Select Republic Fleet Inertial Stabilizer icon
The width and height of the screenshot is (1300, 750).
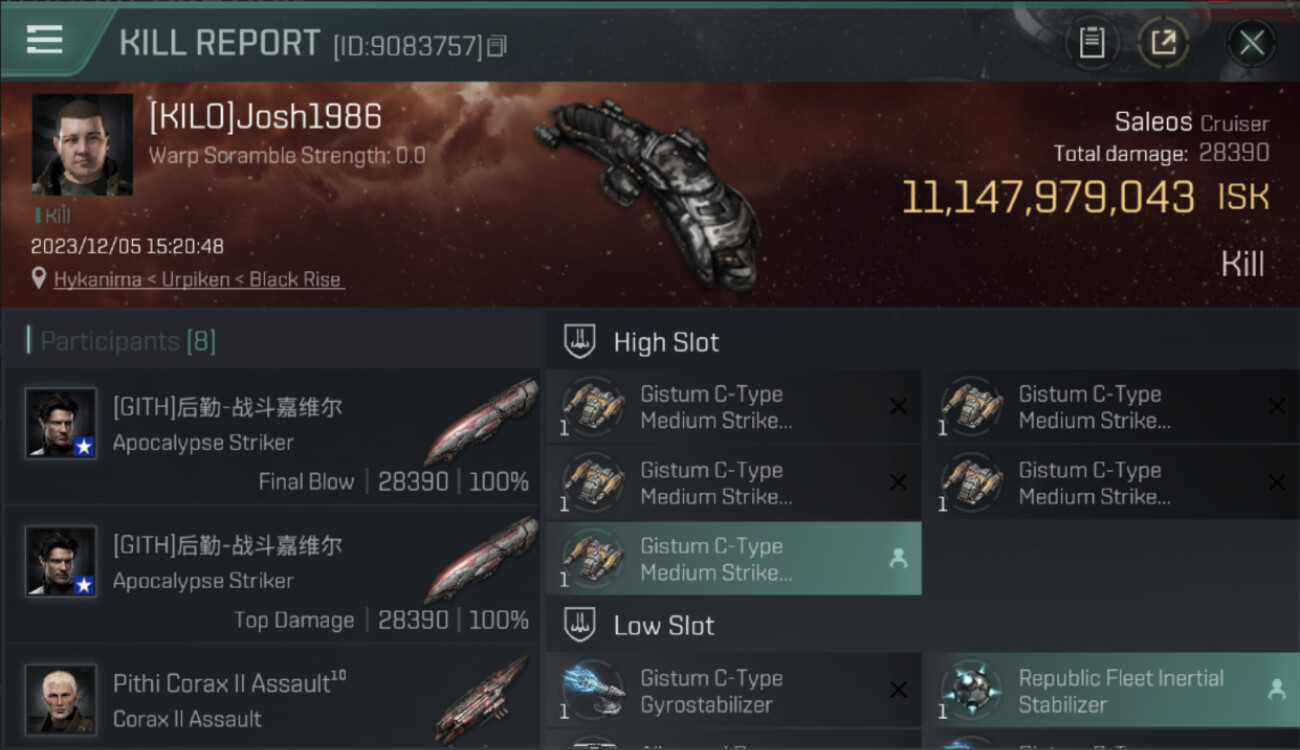(x=972, y=691)
